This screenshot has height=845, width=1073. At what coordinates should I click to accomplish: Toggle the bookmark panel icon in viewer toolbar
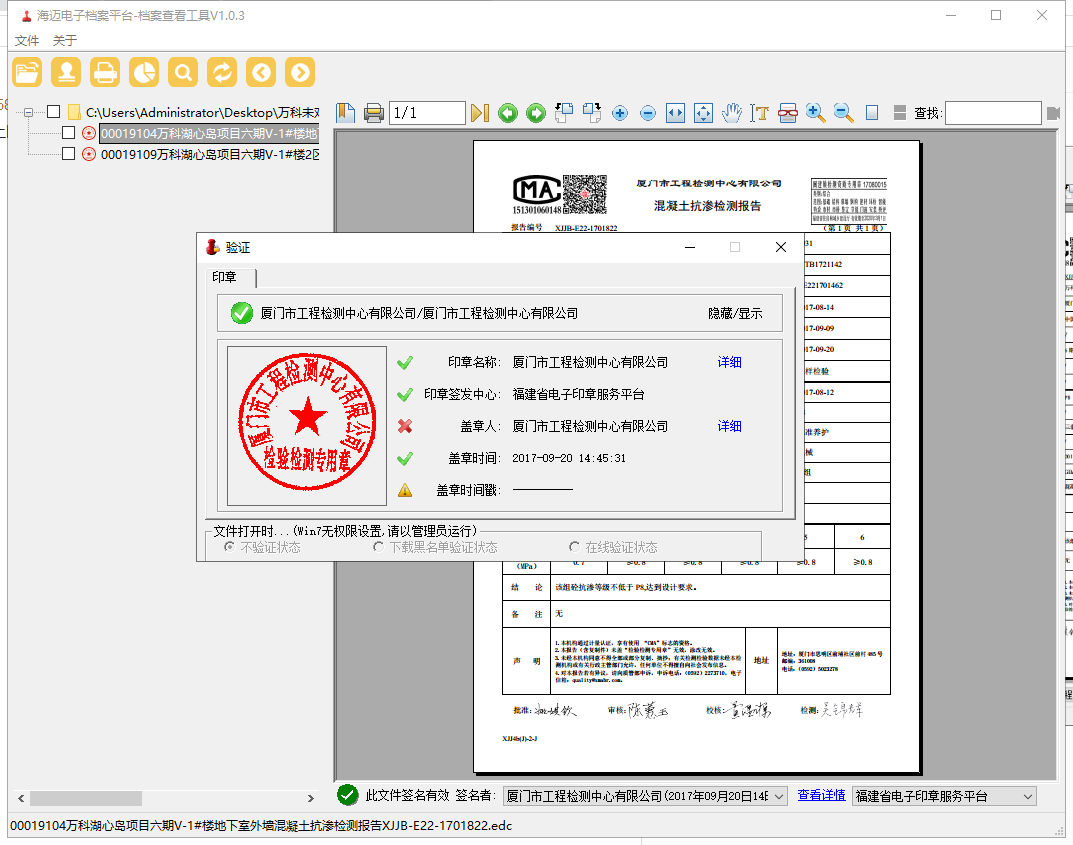(346, 113)
